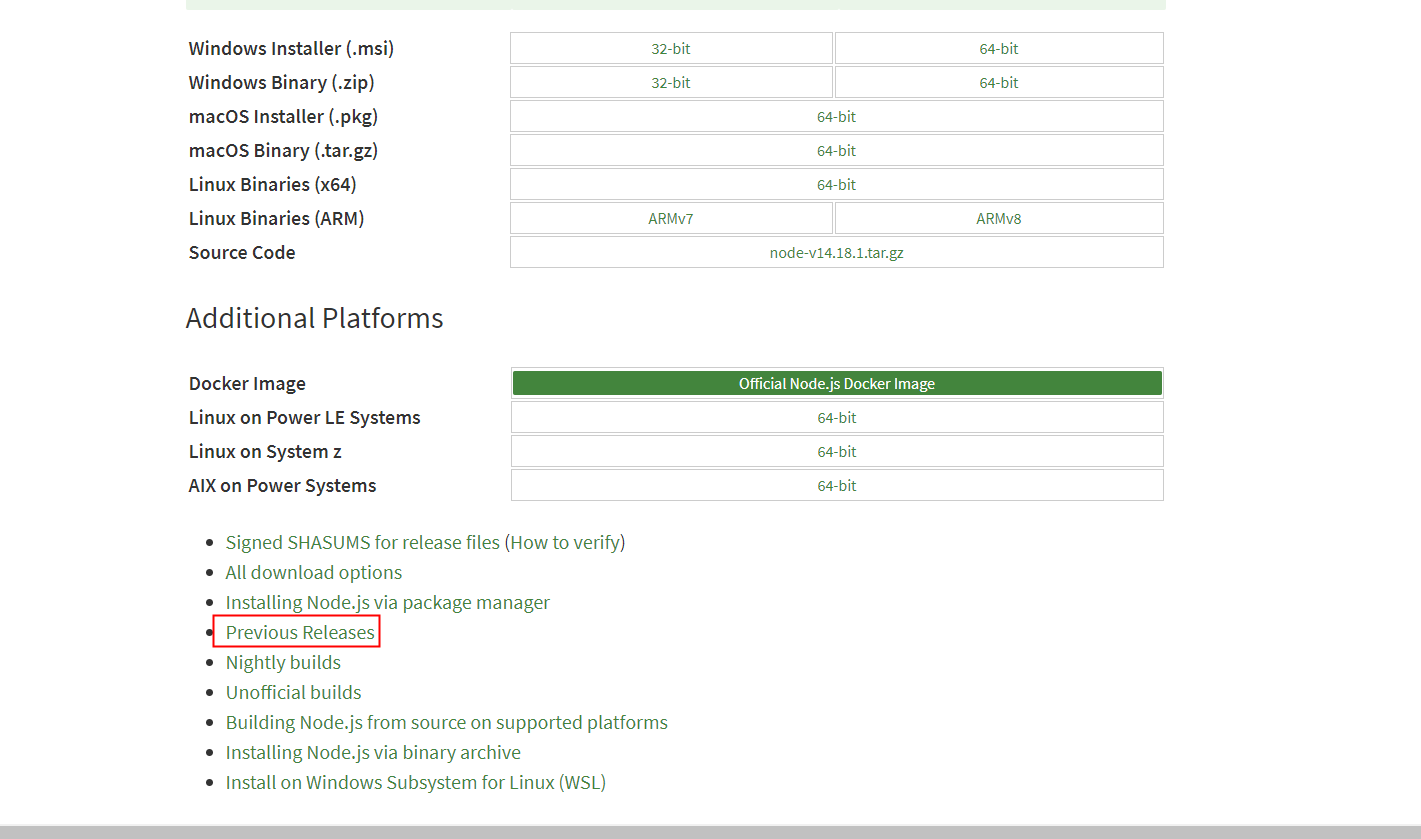Download Linux ARMv8 binaries
Screen dimensions: 1421x839
[999, 218]
